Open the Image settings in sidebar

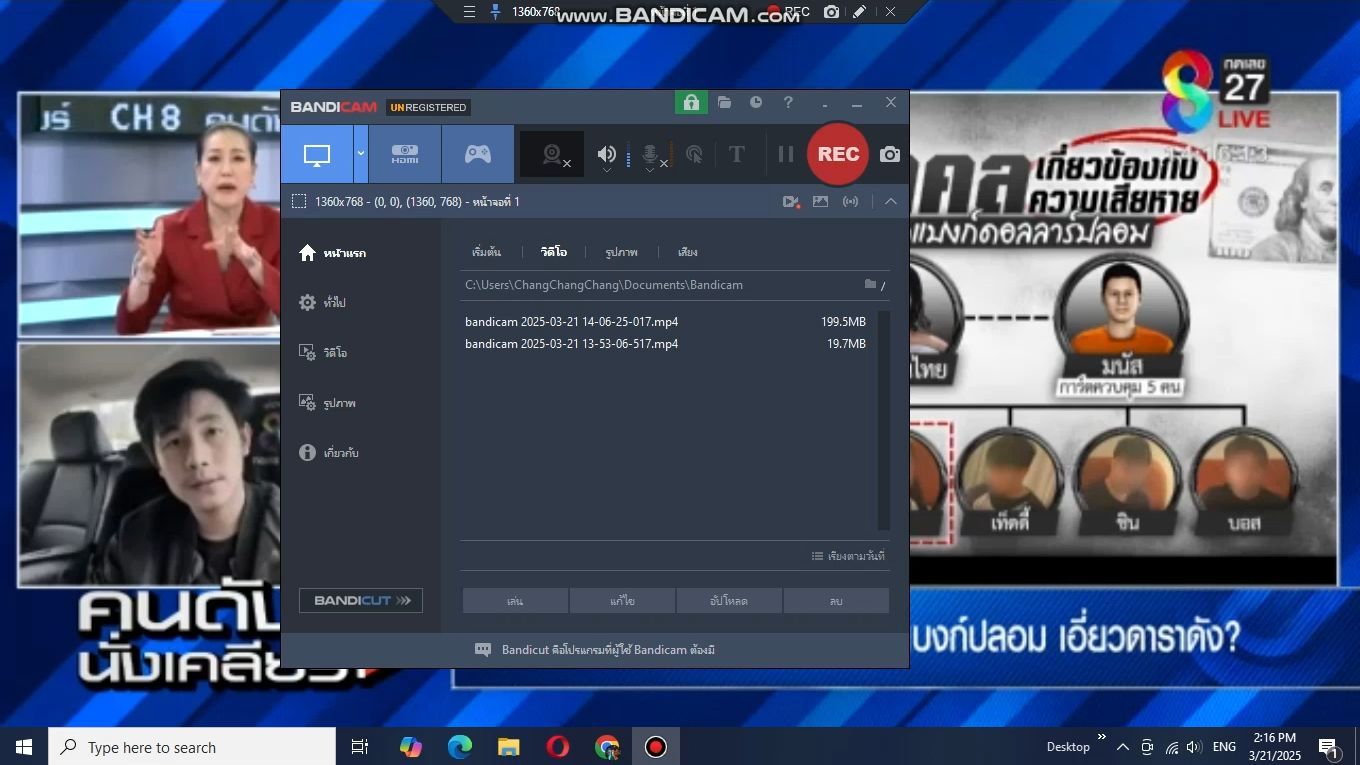click(327, 403)
